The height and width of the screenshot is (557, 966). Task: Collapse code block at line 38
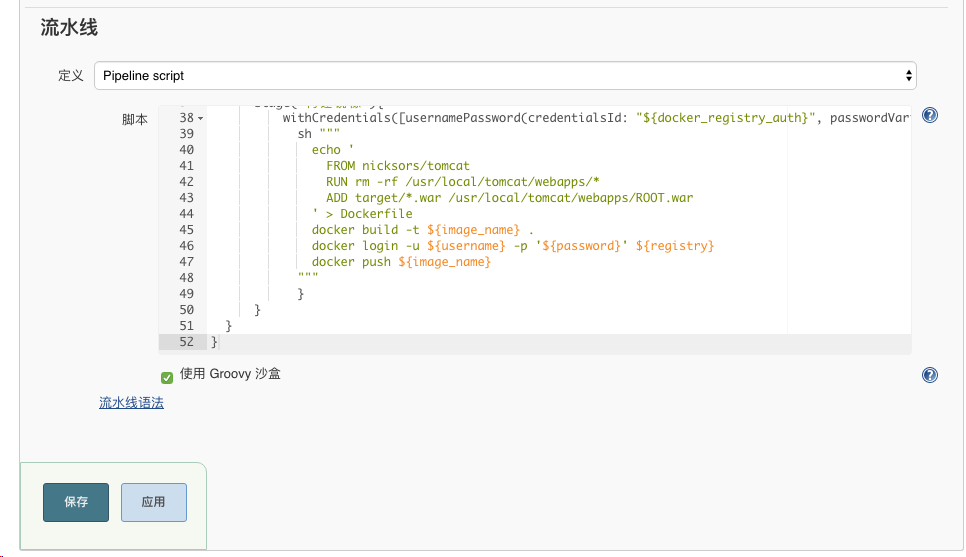pos(201,118)
